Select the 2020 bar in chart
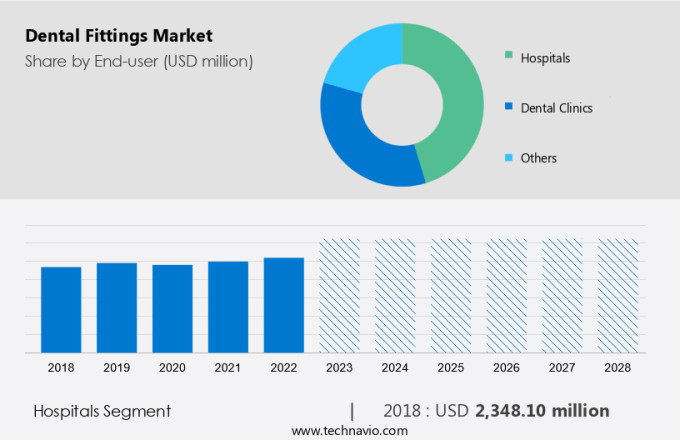The height and width of the screenshot is (440, 680). (172, 308)
